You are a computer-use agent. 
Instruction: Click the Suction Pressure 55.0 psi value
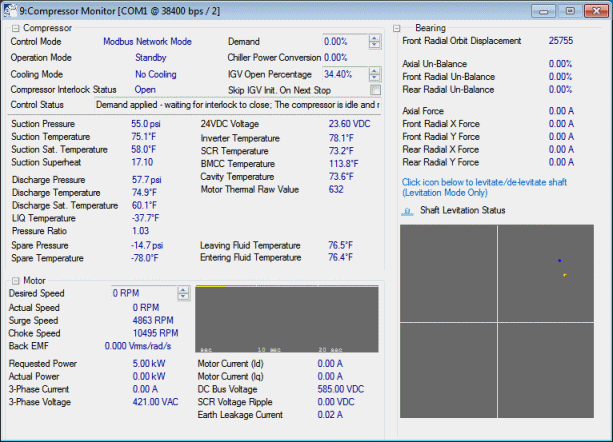[146, 124]
